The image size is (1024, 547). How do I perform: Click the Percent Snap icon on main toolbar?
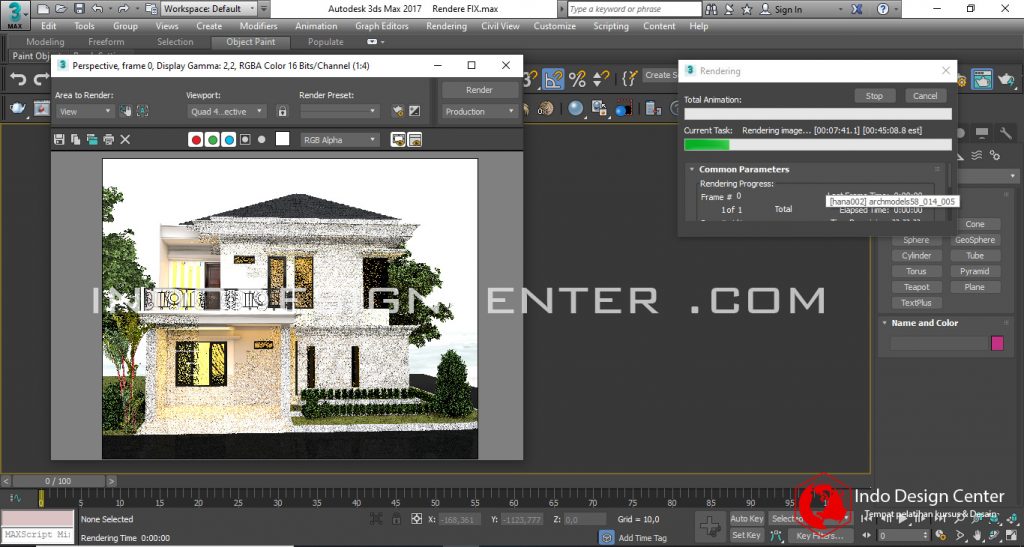[x=577, y=80]
